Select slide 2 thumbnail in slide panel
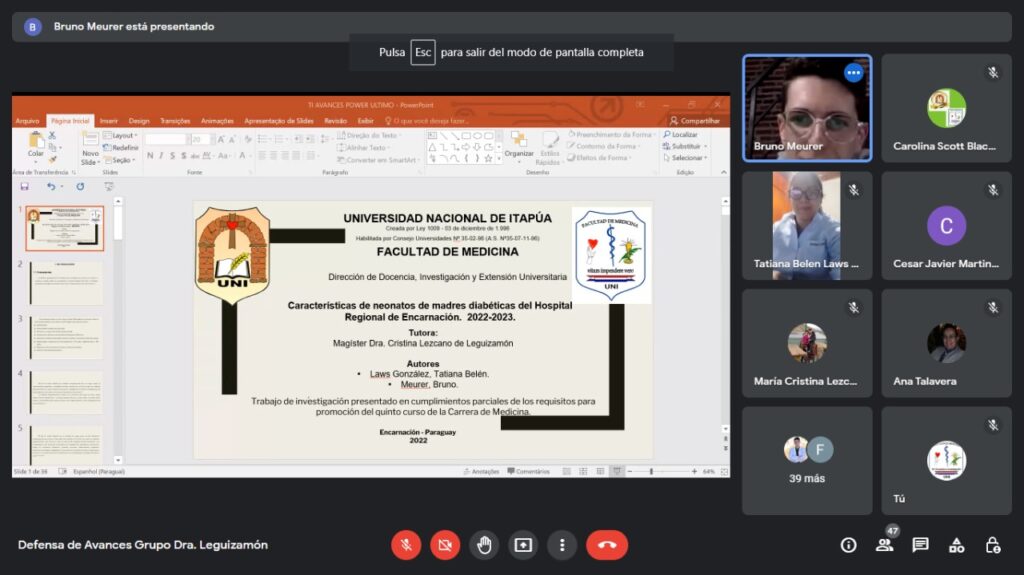Viewport: 1024px width, 575px height. tap(65, 283)
